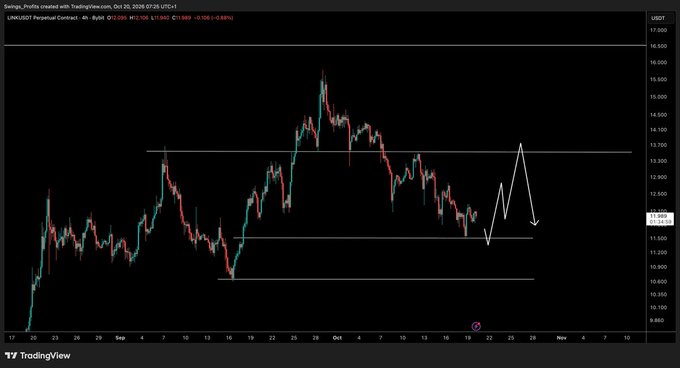
Task: Click the 12.900 price axis label
Action: click(658, 177)
